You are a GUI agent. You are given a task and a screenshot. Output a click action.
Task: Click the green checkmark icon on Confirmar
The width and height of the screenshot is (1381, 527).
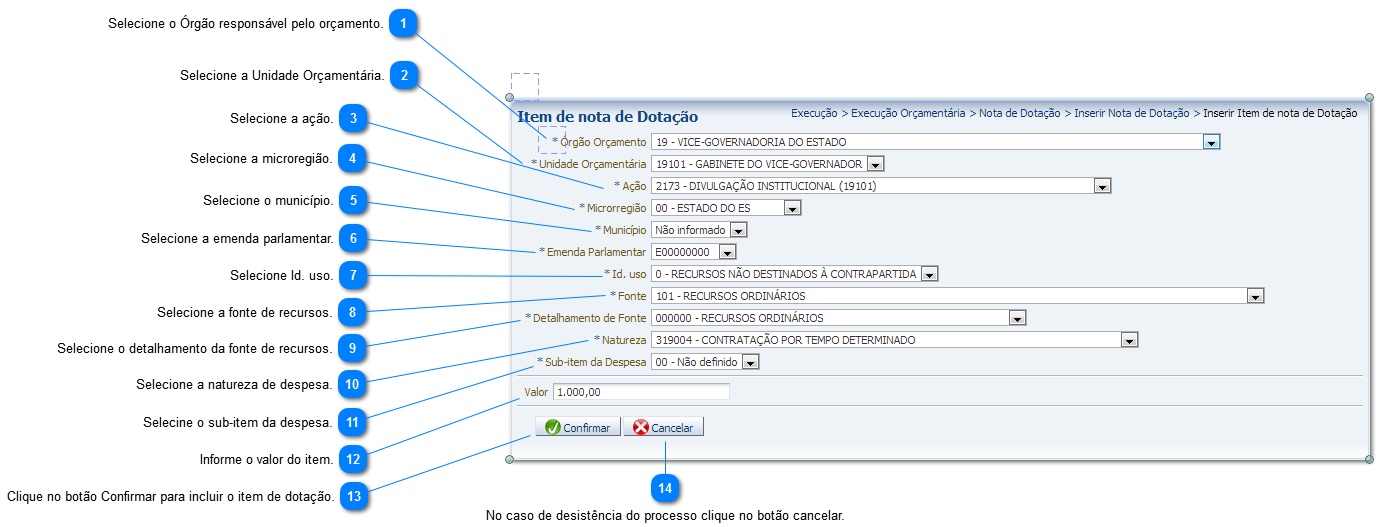(552, 427)
